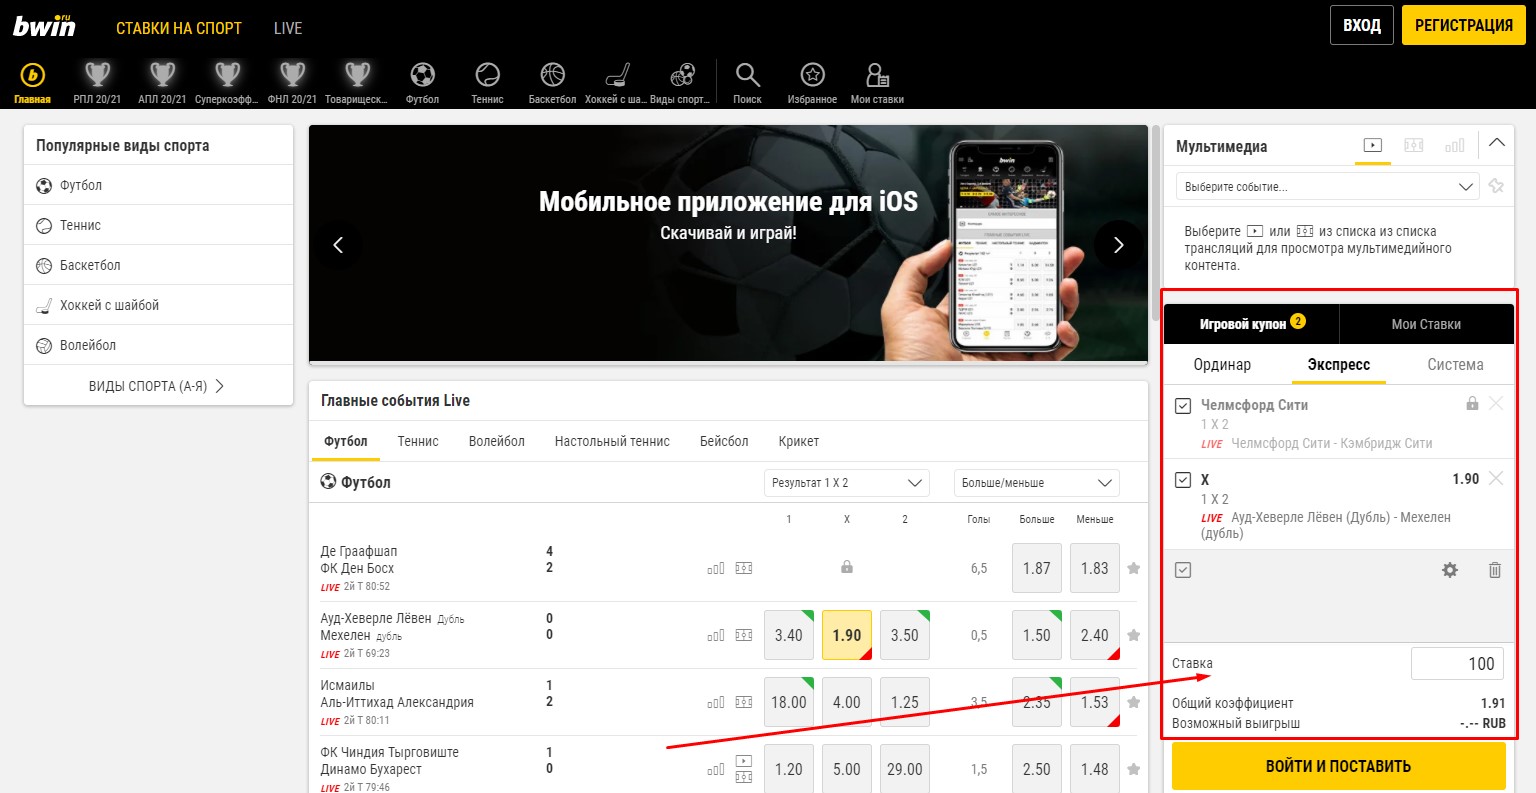Add Де Граафшап match to favorites star
The image size is (1536, 793).
pyautogui.click(x=1133, y=568)
